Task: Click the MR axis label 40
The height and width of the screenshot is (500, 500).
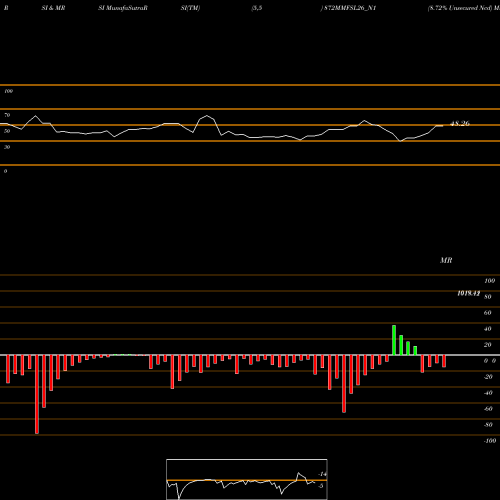Action: tap(488, 329)
